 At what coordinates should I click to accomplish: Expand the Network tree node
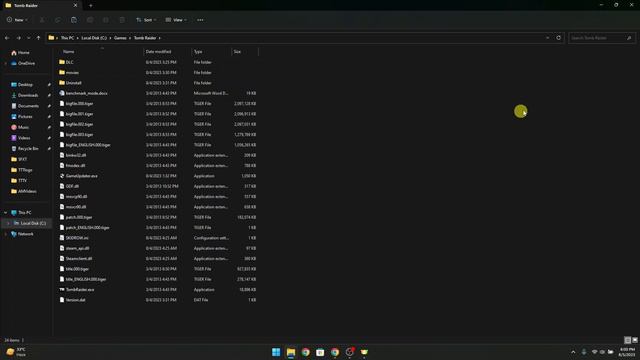point(6,234)
